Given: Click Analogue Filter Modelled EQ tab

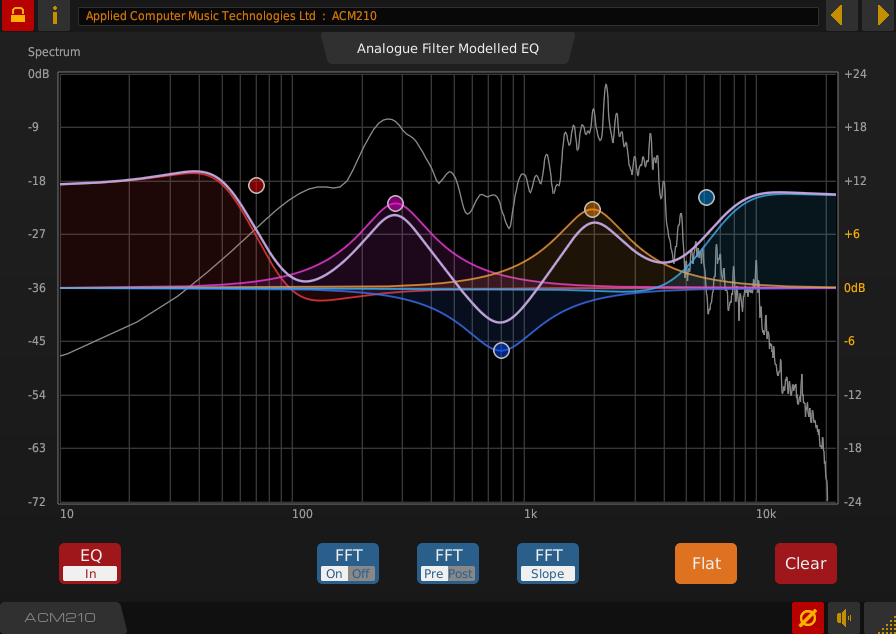Looking at the screenshot, I should click(447, 48).
